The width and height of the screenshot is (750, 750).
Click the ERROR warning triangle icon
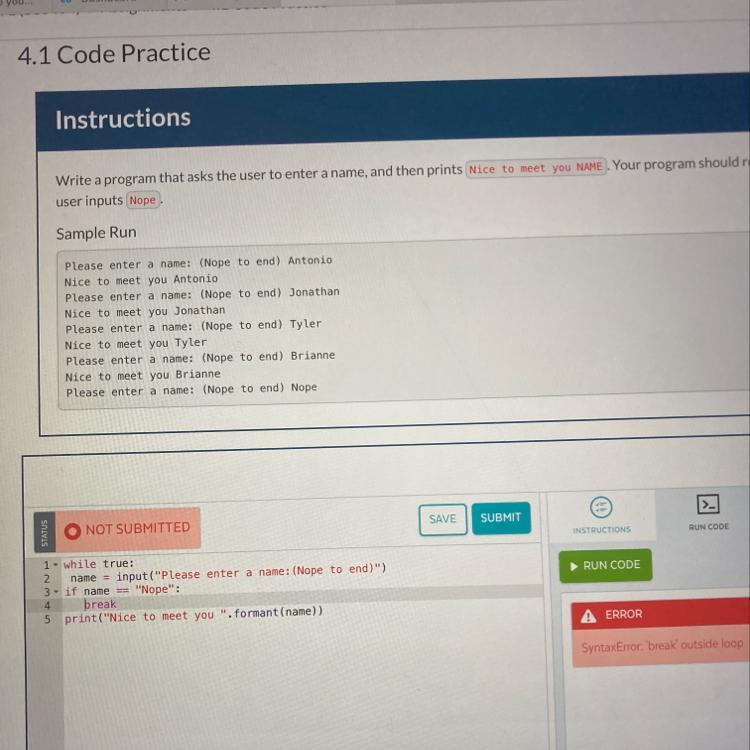pos(588,616)
